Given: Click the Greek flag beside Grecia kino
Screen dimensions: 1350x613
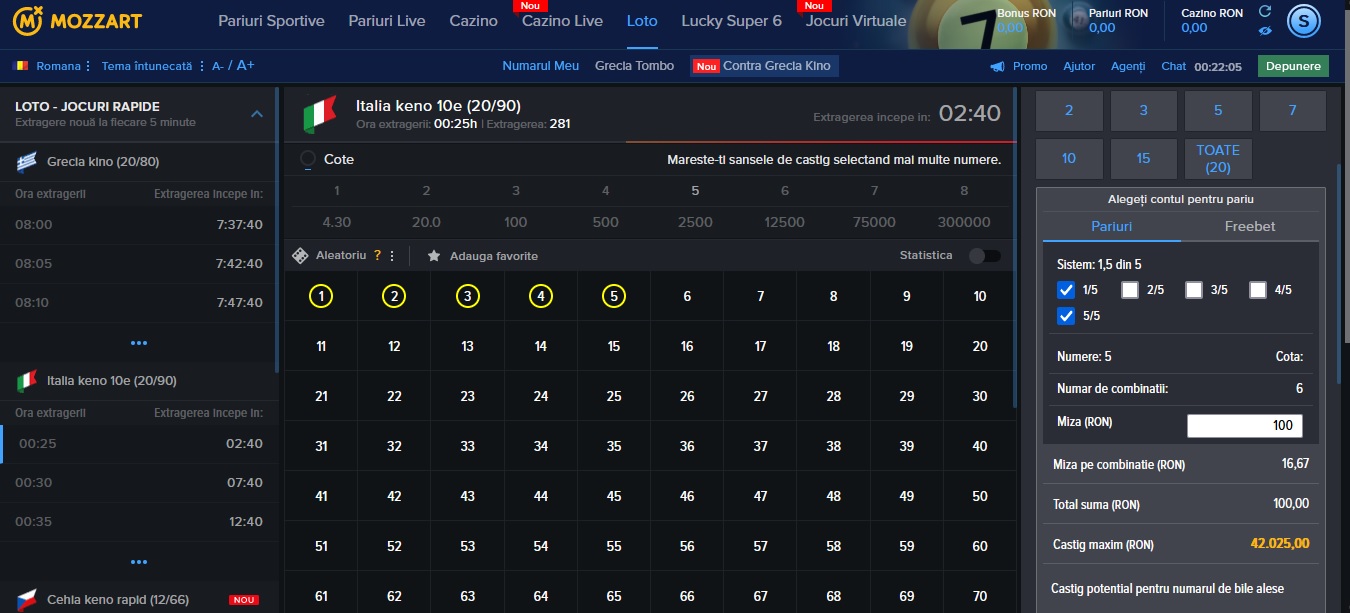Looking at the screenshot, I should (x=28, y=162).
